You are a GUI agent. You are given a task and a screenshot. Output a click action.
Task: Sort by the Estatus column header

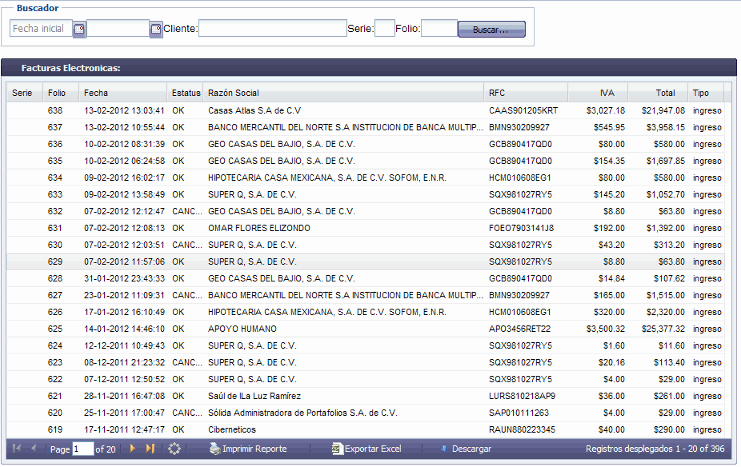(x=185, y=93)
